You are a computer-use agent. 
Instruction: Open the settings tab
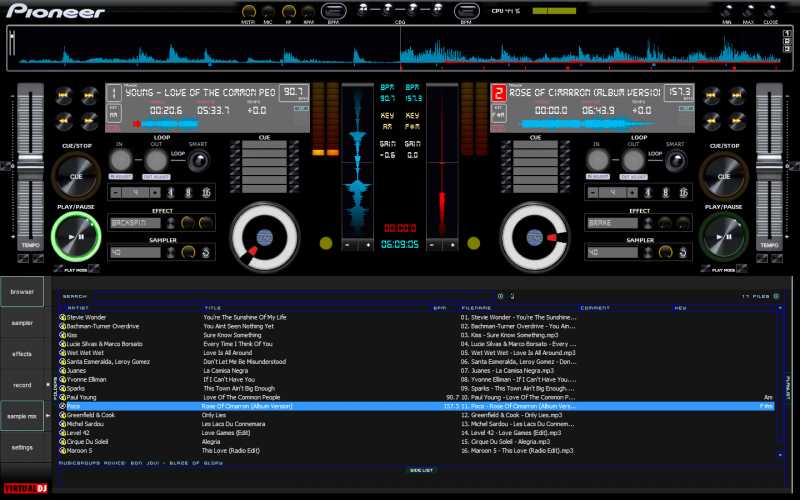[22, 447]
